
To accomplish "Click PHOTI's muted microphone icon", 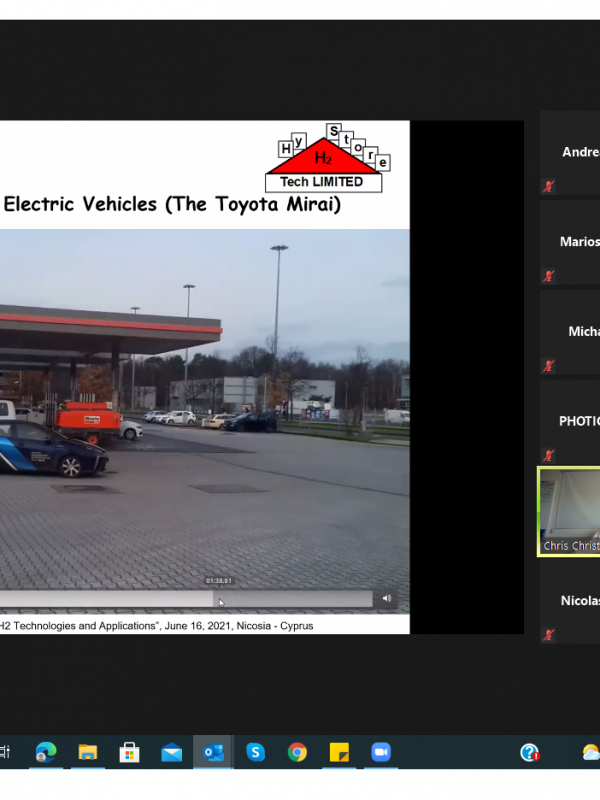I will pyautogui.click(x=548, y=456).
